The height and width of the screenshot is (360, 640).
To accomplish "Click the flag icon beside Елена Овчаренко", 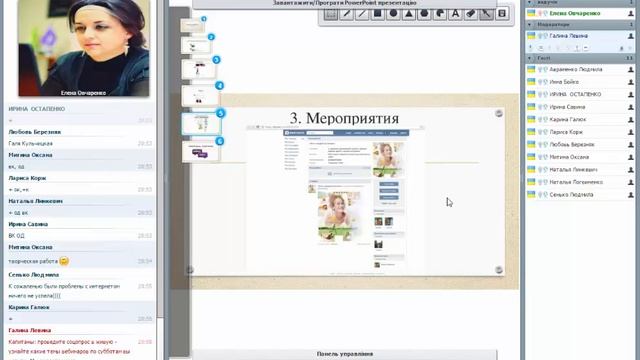I will [x=531, y=13].
